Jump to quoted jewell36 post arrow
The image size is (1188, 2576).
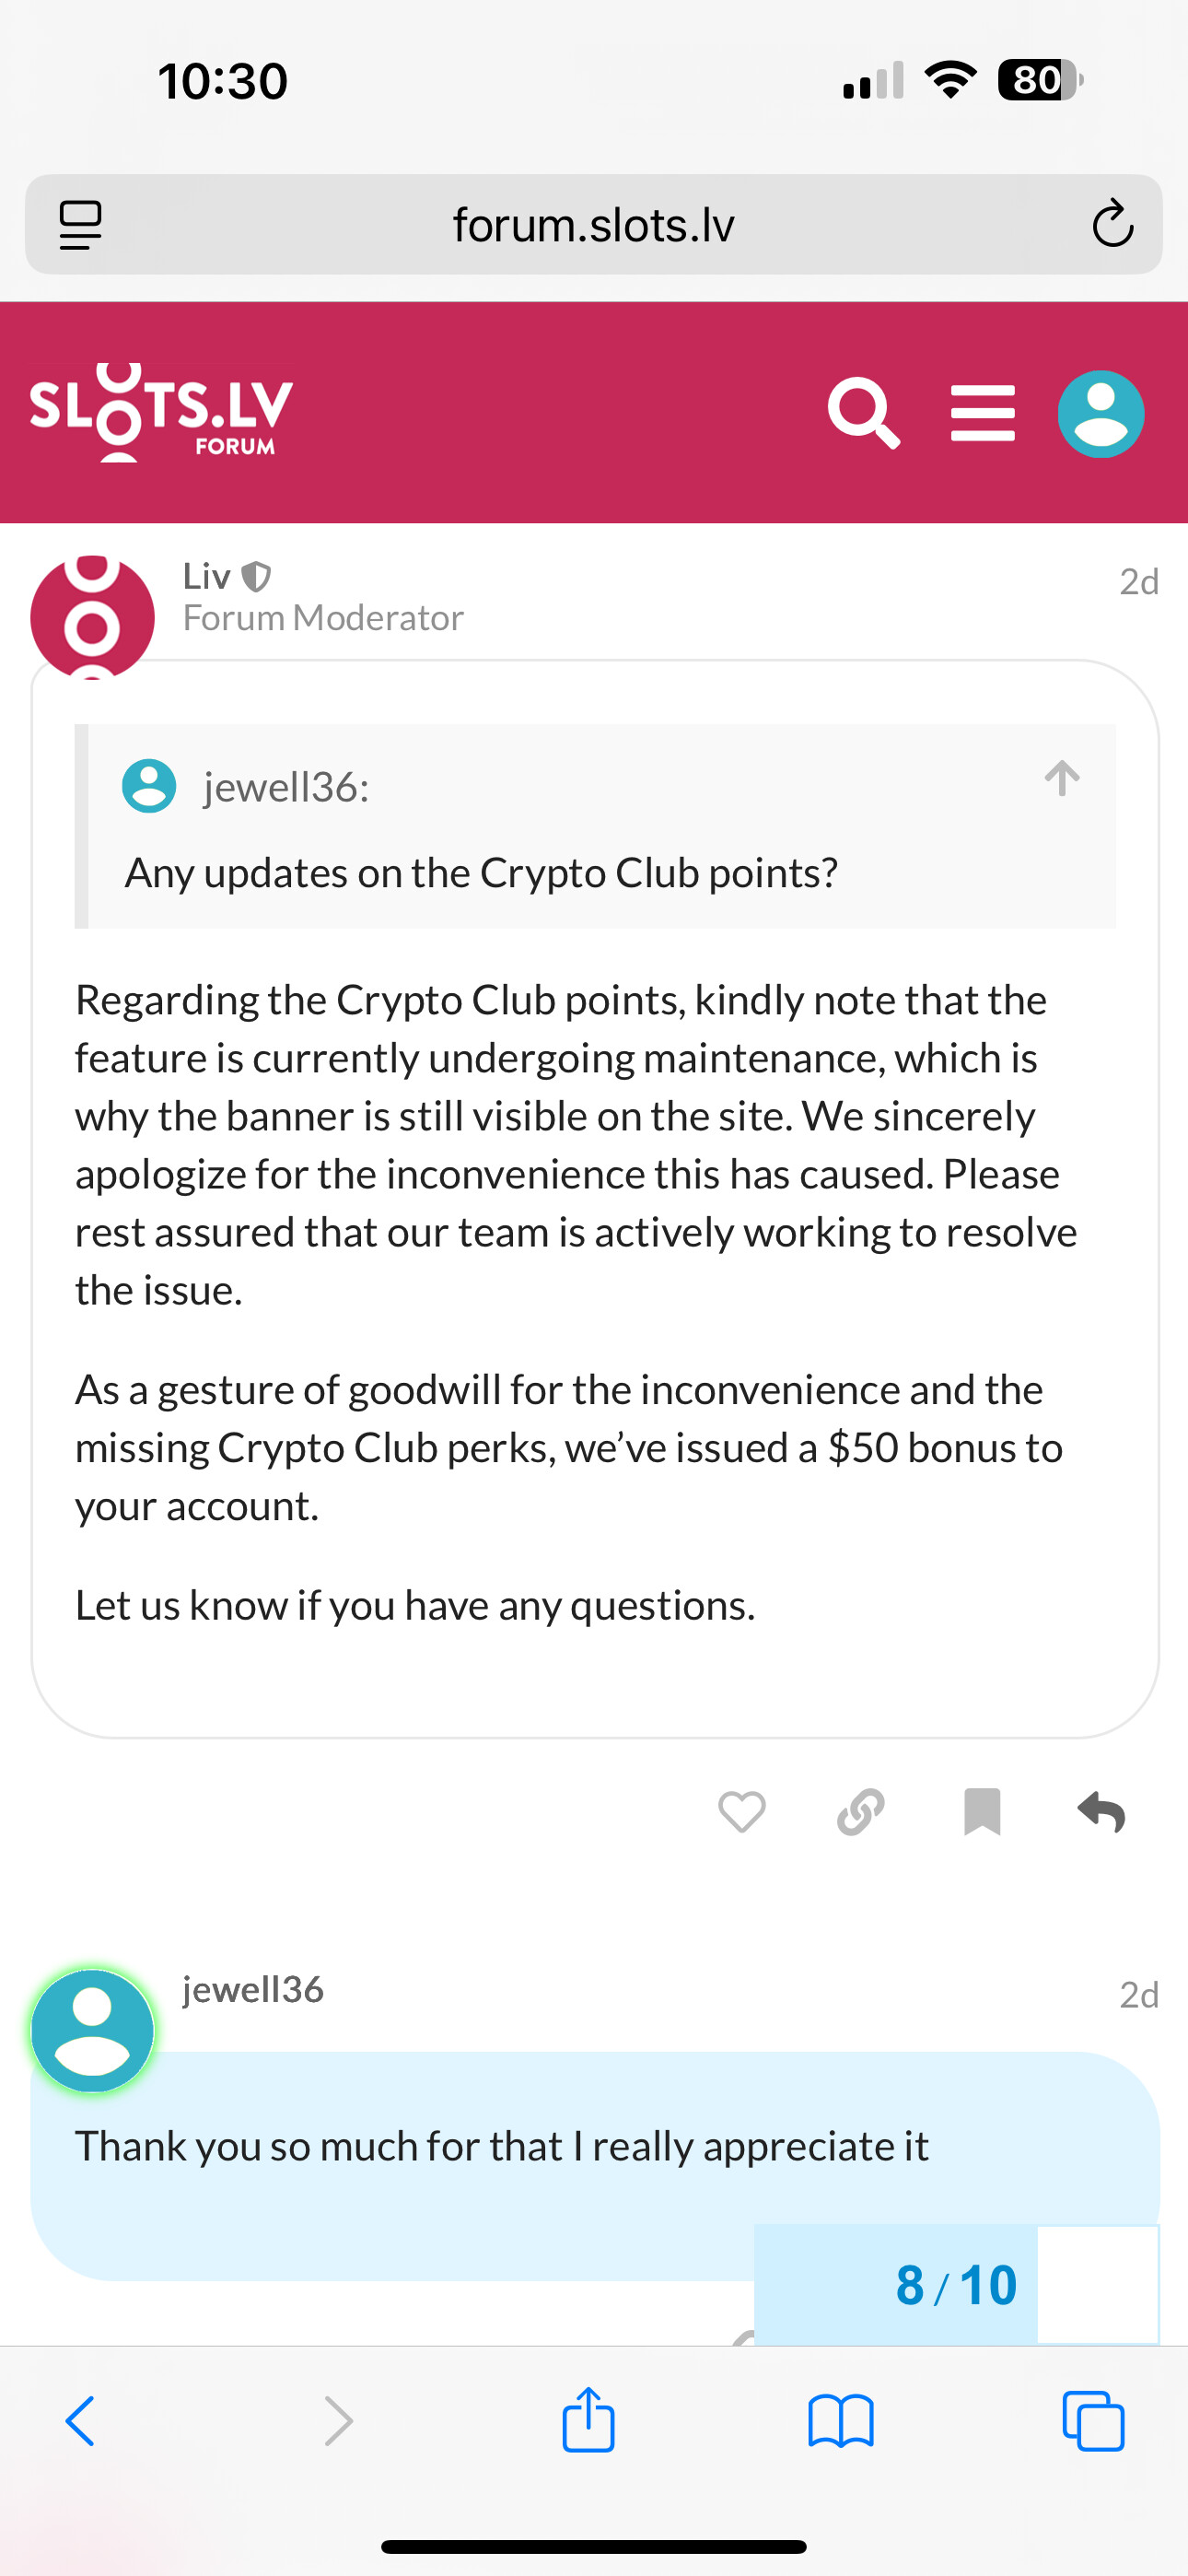1062,778
